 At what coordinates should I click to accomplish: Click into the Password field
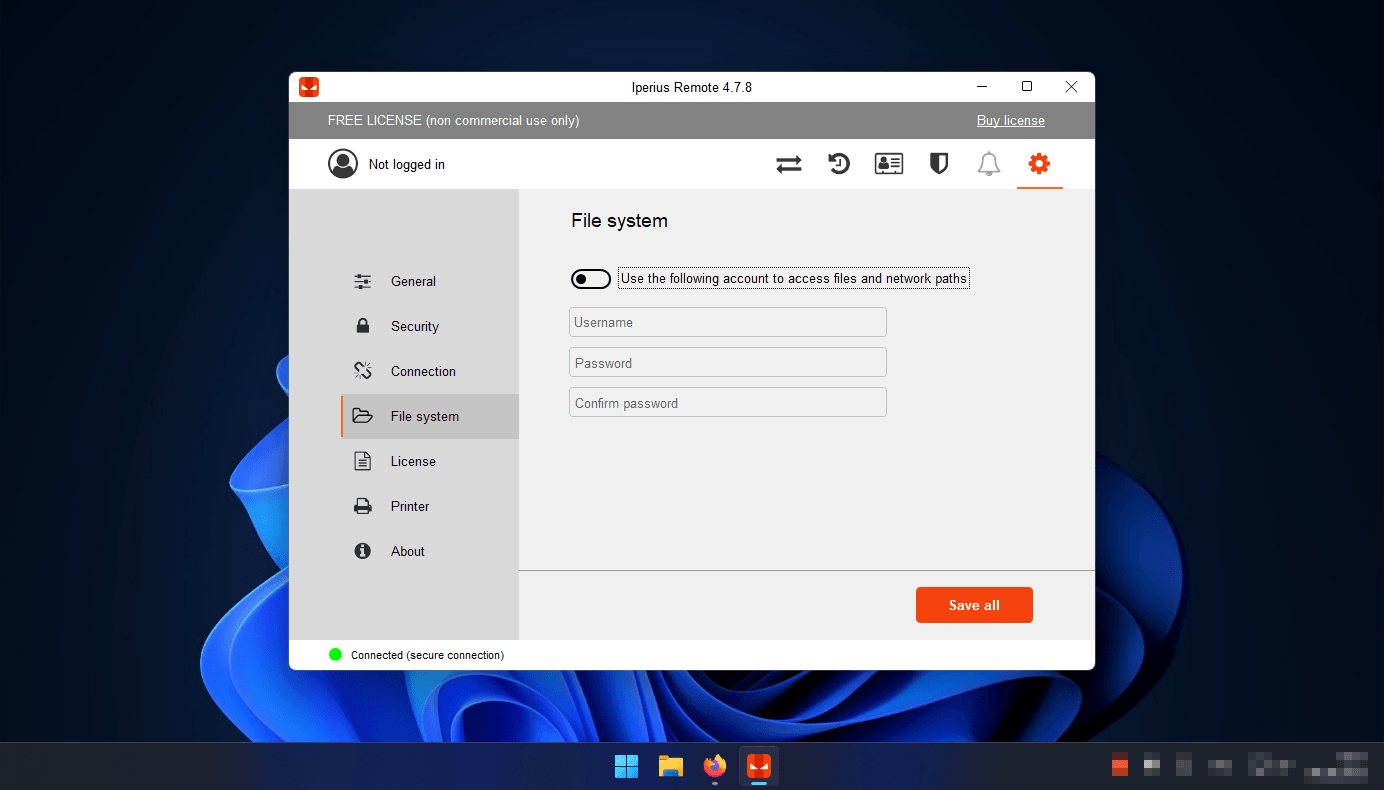[728, 362]
